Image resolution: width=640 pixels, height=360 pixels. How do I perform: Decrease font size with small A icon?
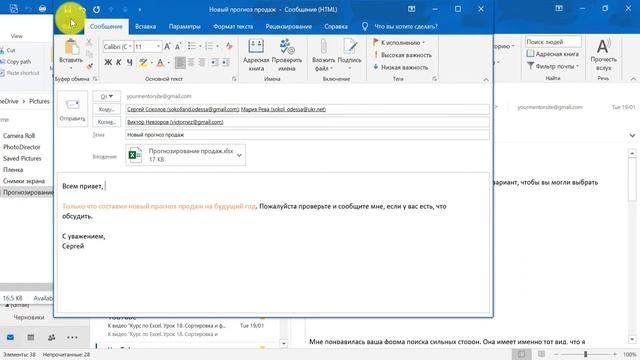[x=178, y=47]
